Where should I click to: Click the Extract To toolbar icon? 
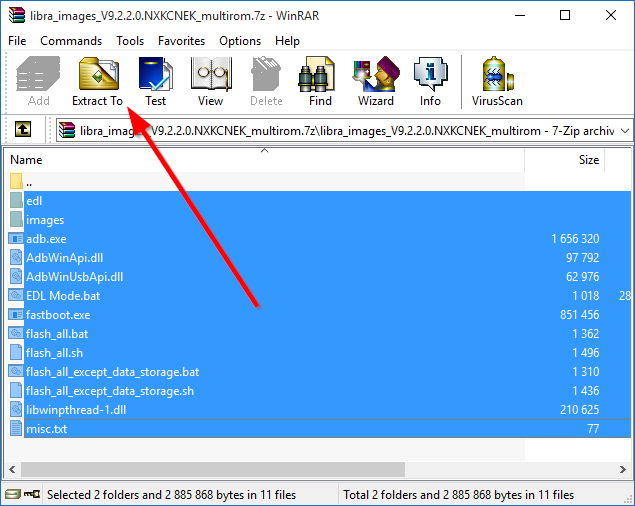98,73
